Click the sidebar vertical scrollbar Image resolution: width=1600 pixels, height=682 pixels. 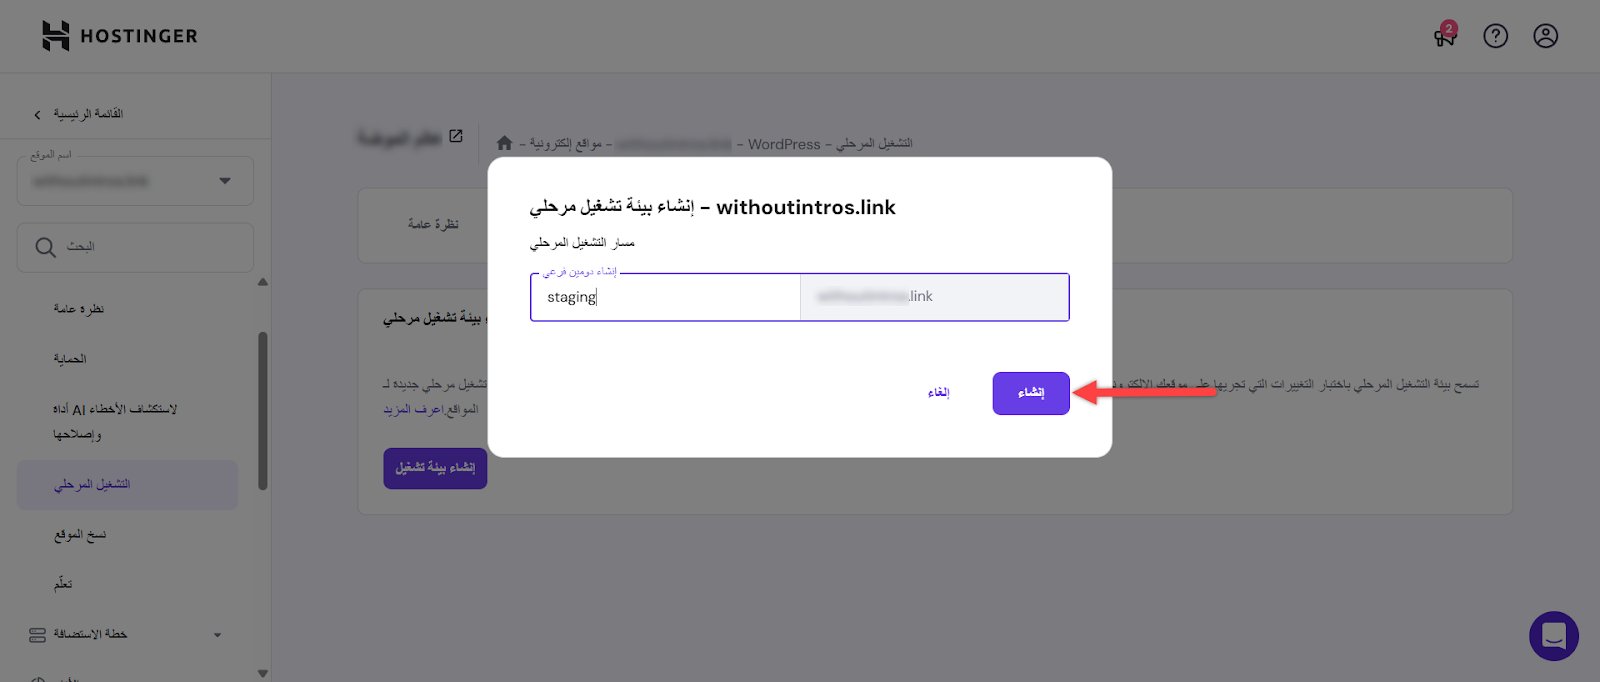tap(263, 410)
